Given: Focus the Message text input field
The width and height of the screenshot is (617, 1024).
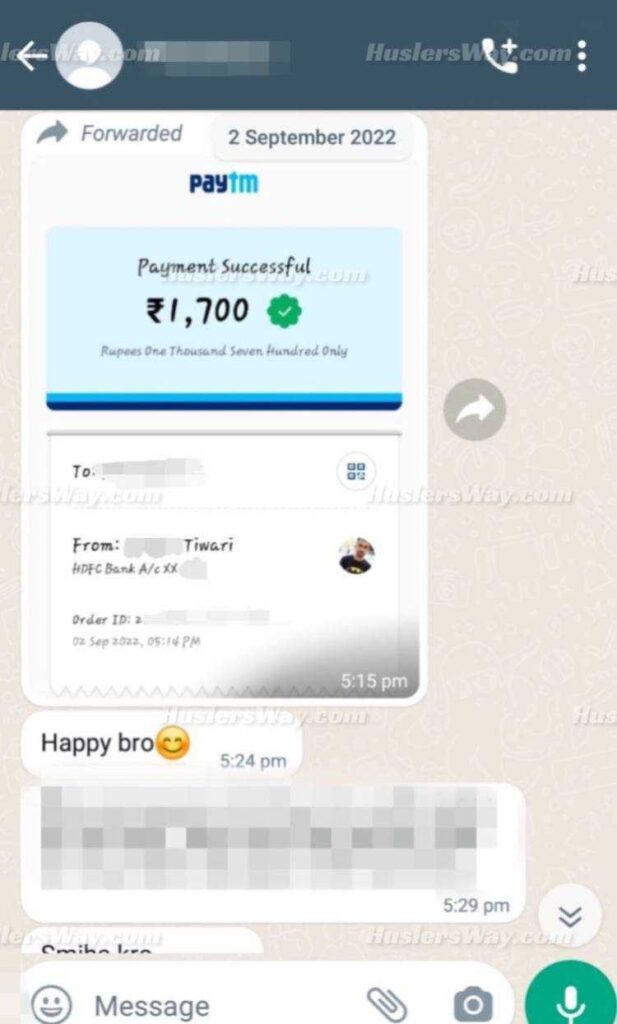Looking at the screenshot, I should [222, 1006].
